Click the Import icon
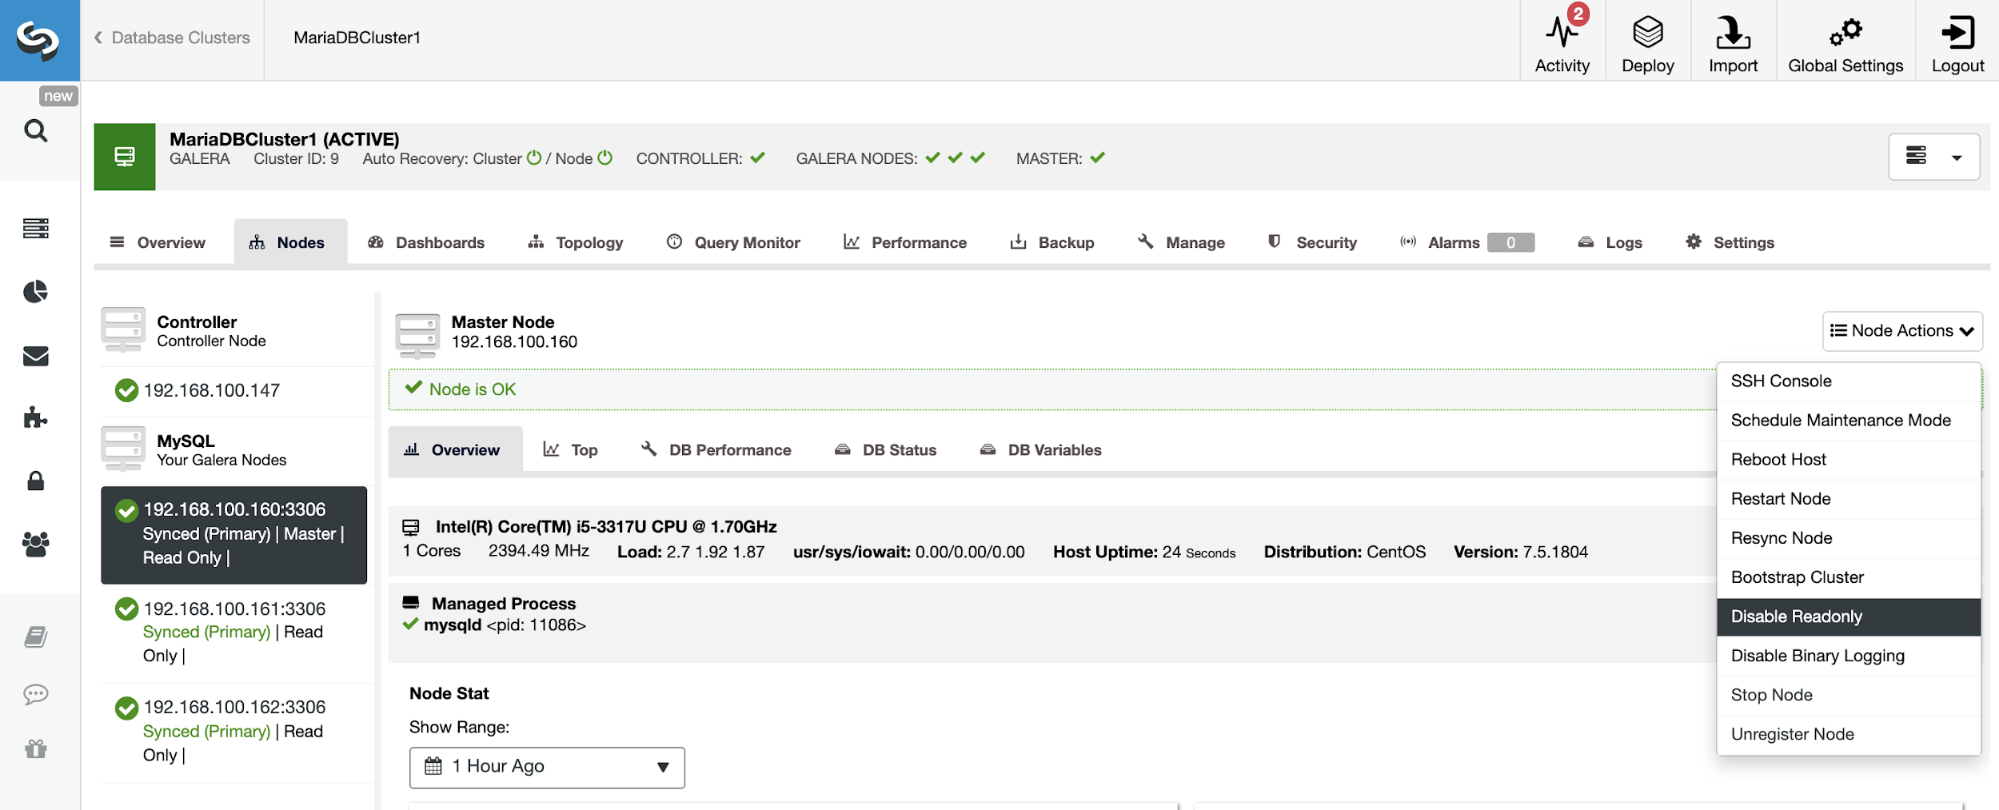This screenshot has height=810, width=1999. [1733, 32]
